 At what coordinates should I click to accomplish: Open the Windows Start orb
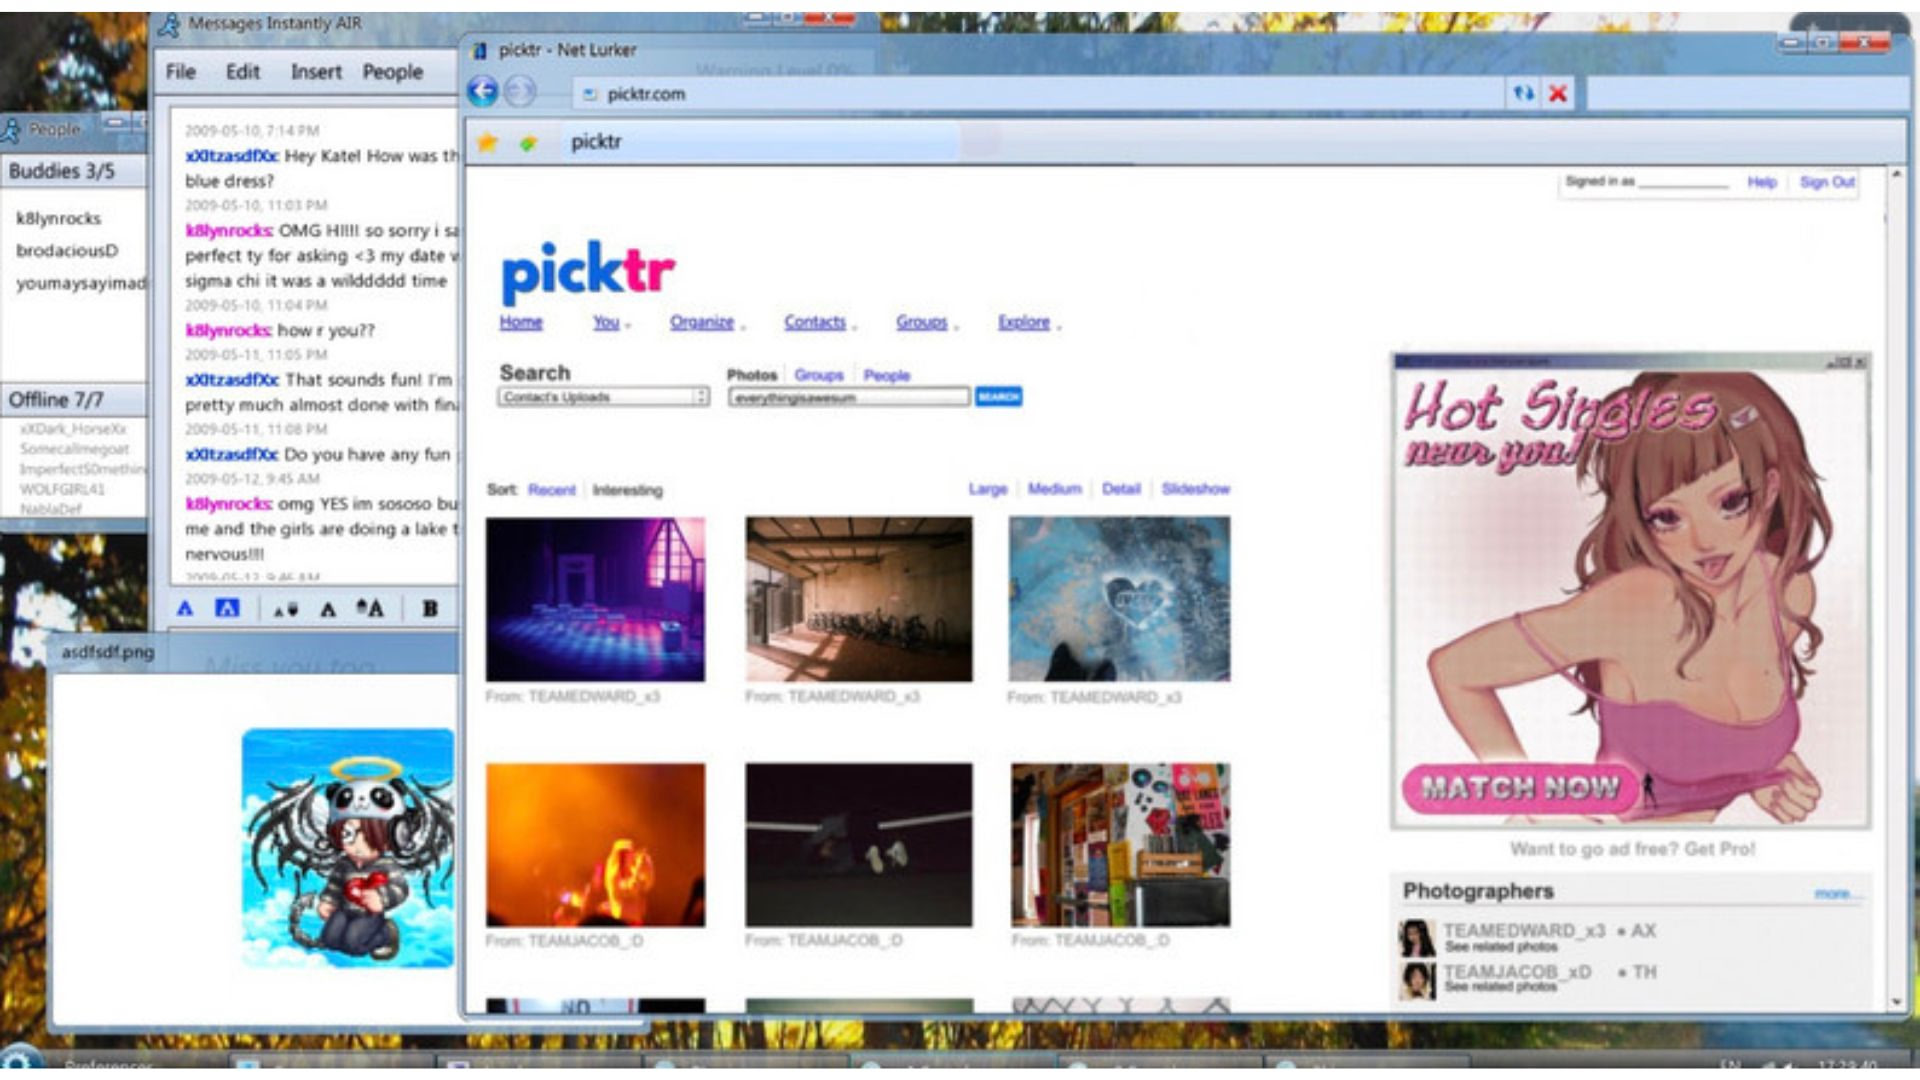20,1060
